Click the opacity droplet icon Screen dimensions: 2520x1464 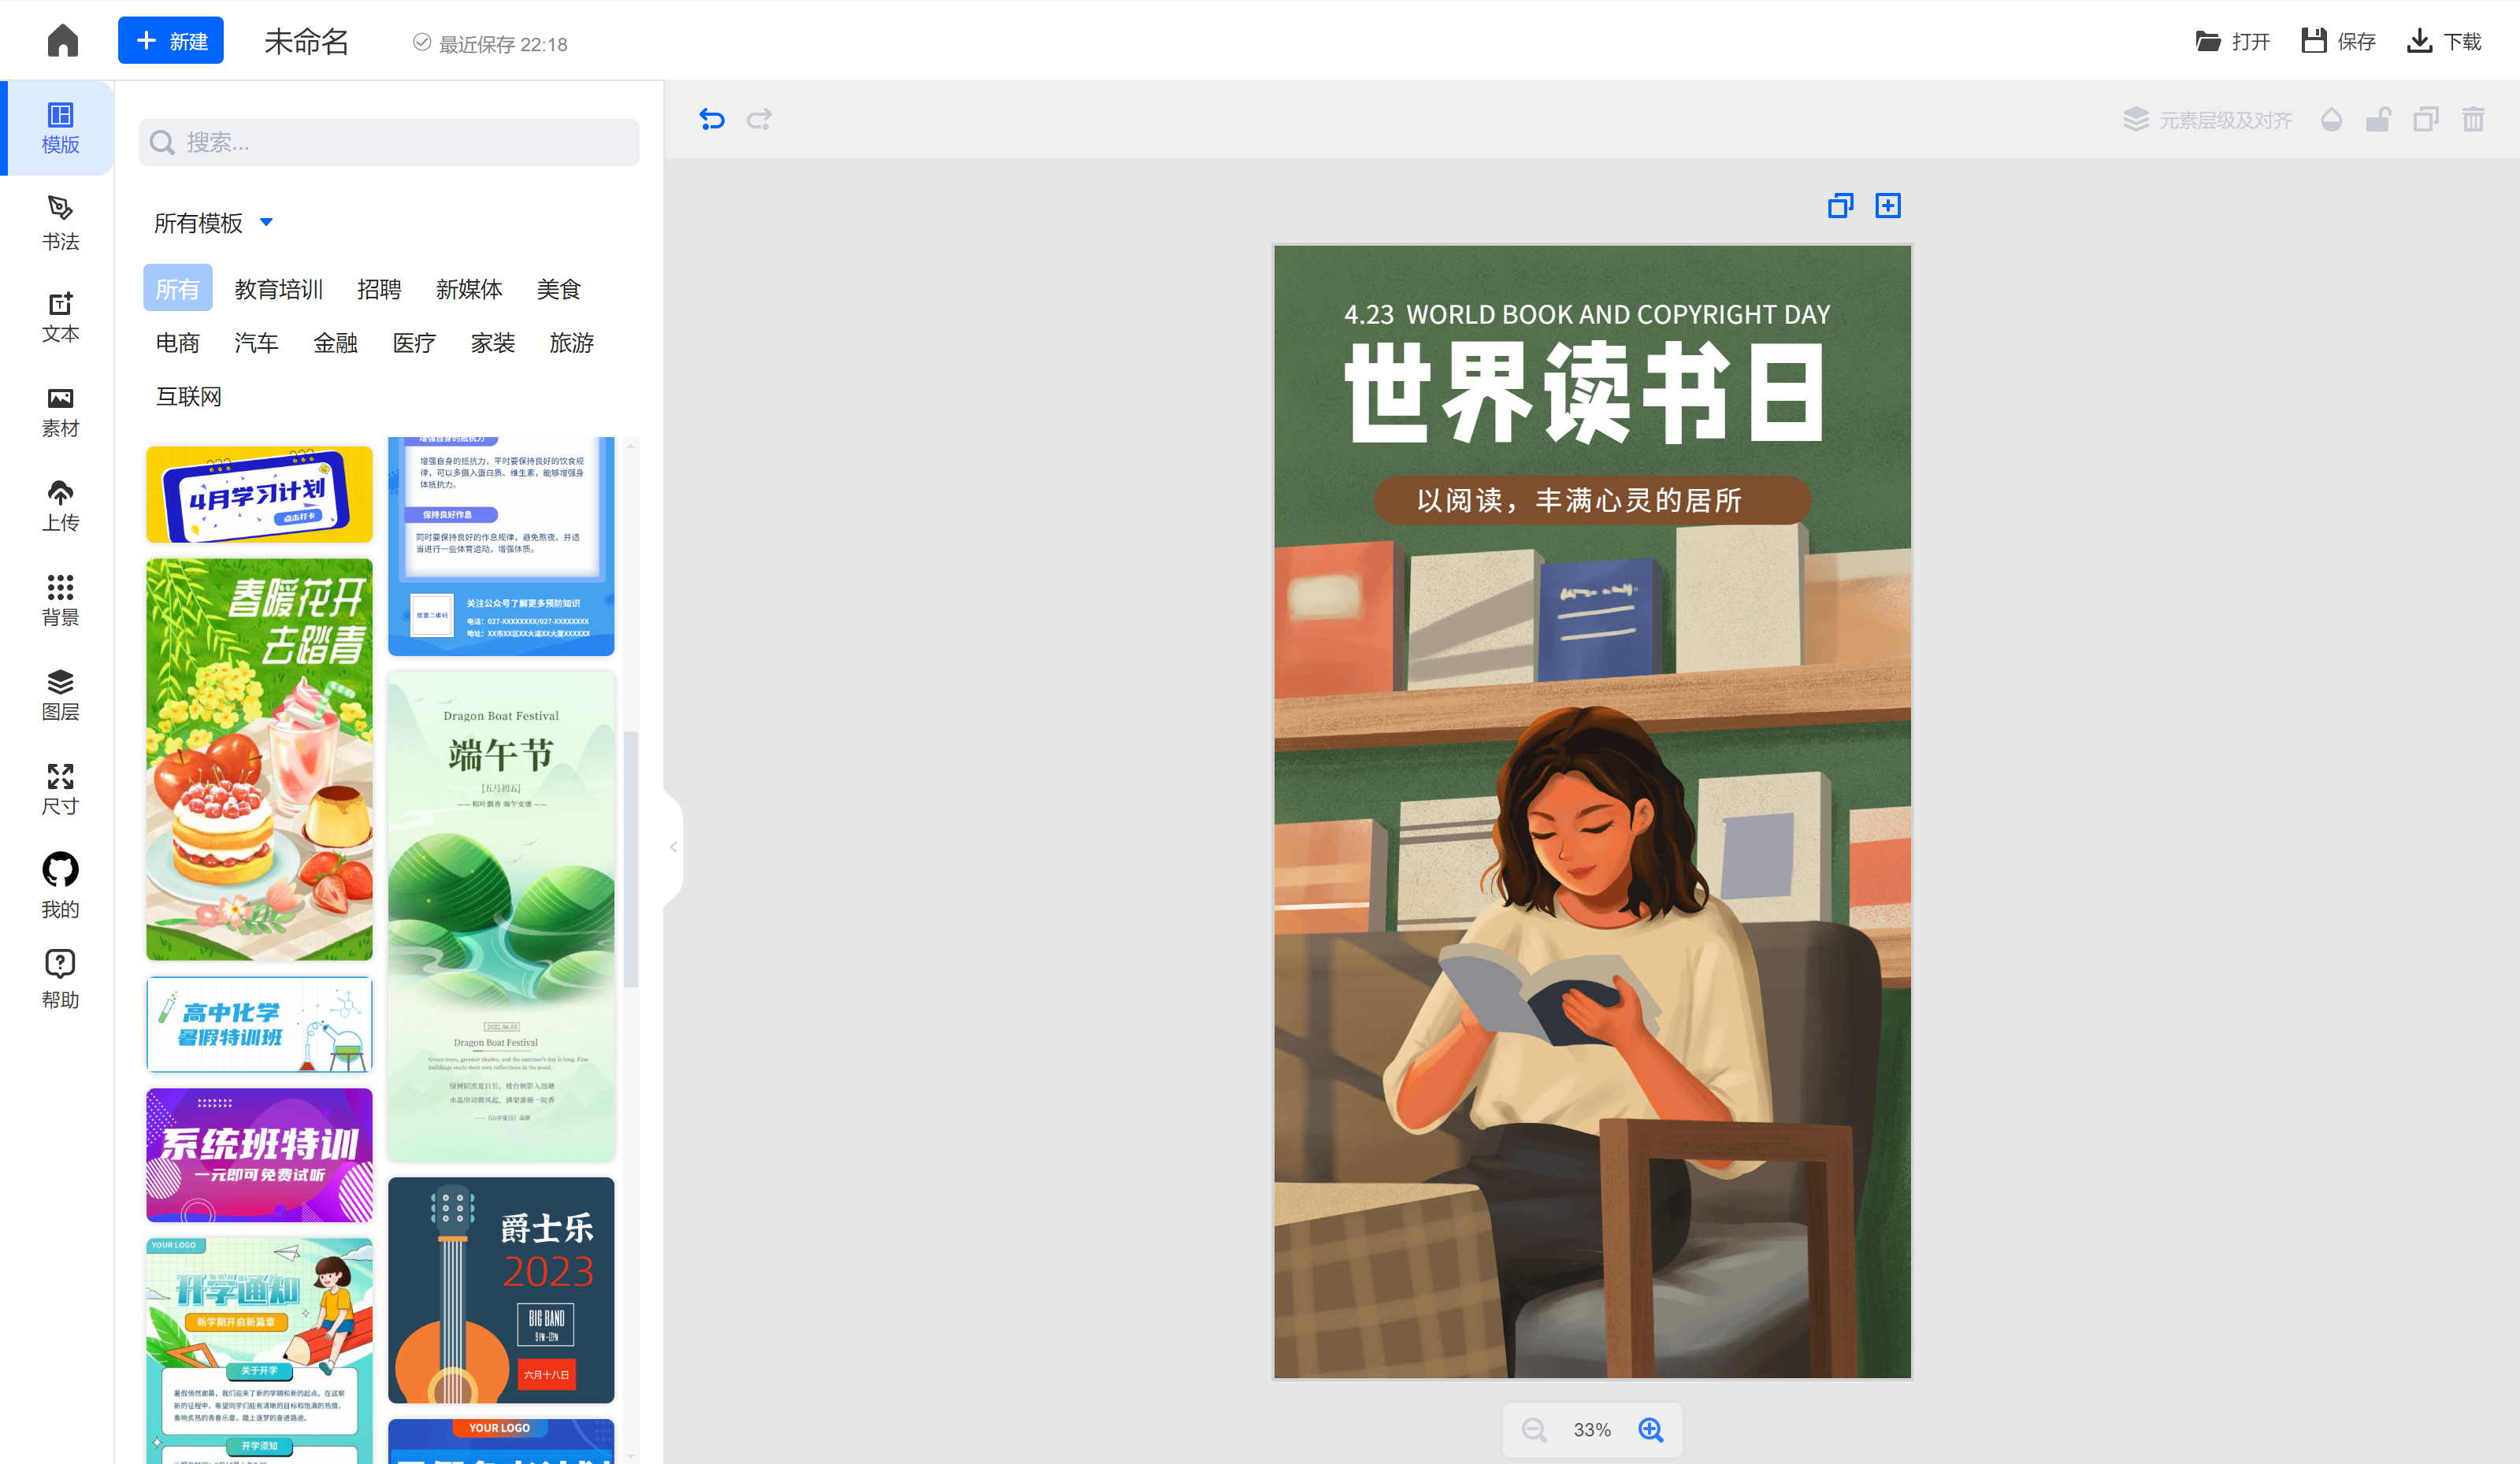(2331, 120)
